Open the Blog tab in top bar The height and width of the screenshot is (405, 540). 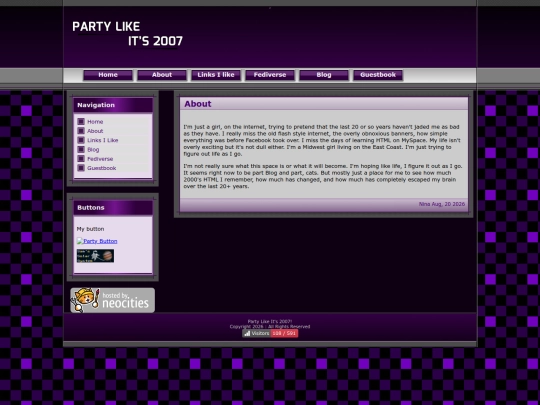(x=324, y=75)
